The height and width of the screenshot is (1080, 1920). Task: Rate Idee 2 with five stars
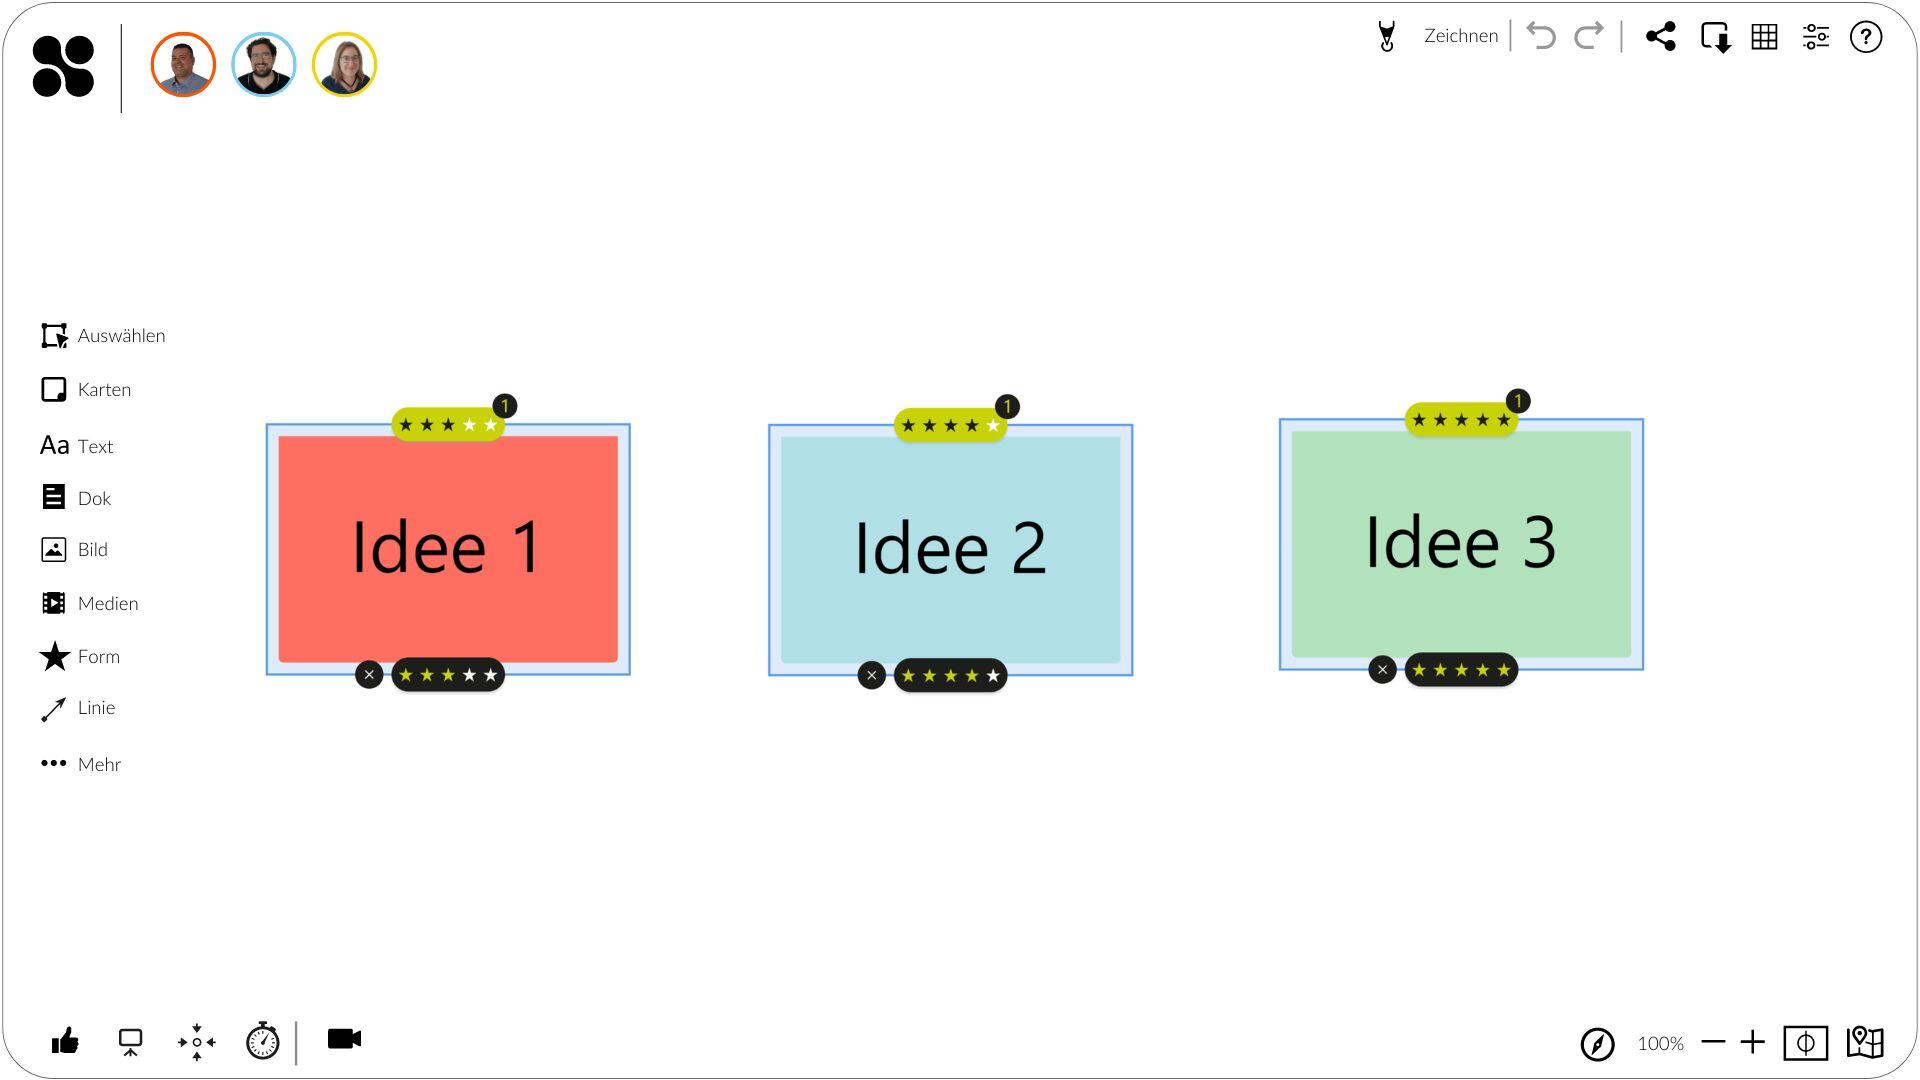coord(993,676)
